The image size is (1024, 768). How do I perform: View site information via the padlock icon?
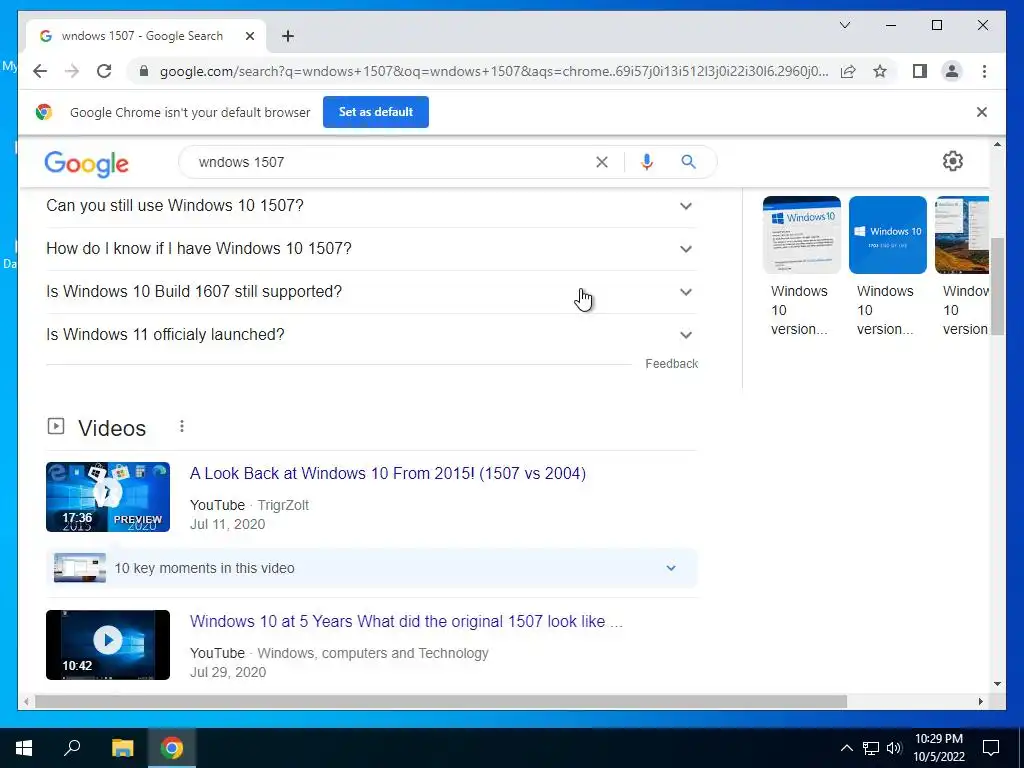(144, 71)
